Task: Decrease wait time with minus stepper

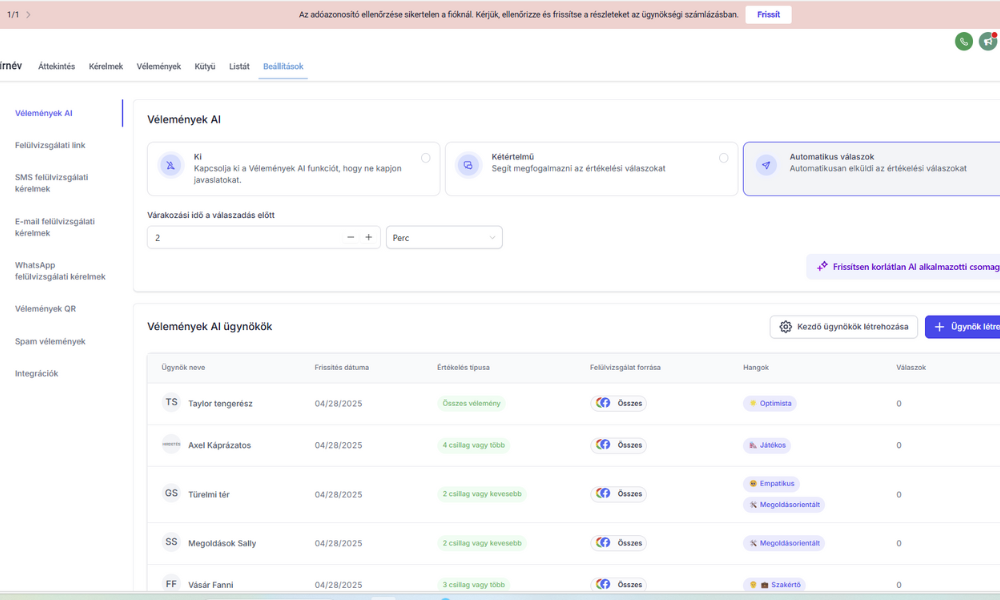Action: 350,237
